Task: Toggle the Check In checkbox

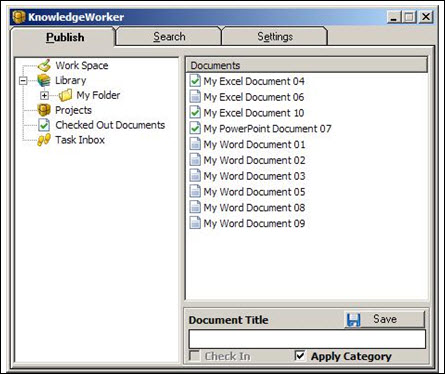Action: click(x=194, y=356)
